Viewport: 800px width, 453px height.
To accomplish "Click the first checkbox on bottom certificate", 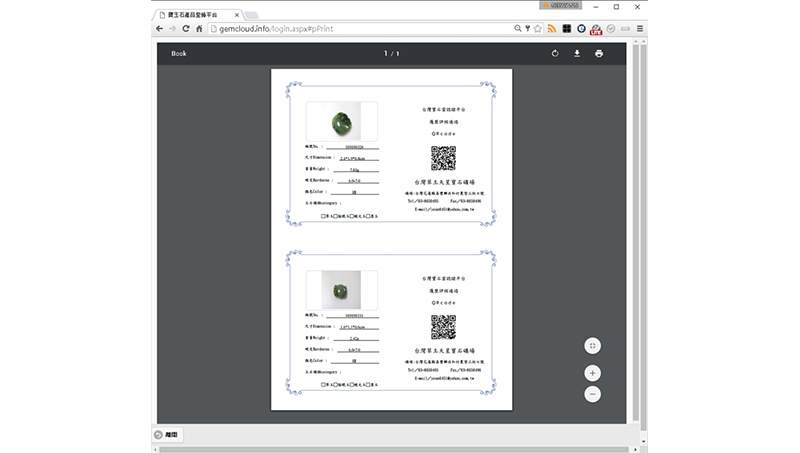I will point(323,384).
